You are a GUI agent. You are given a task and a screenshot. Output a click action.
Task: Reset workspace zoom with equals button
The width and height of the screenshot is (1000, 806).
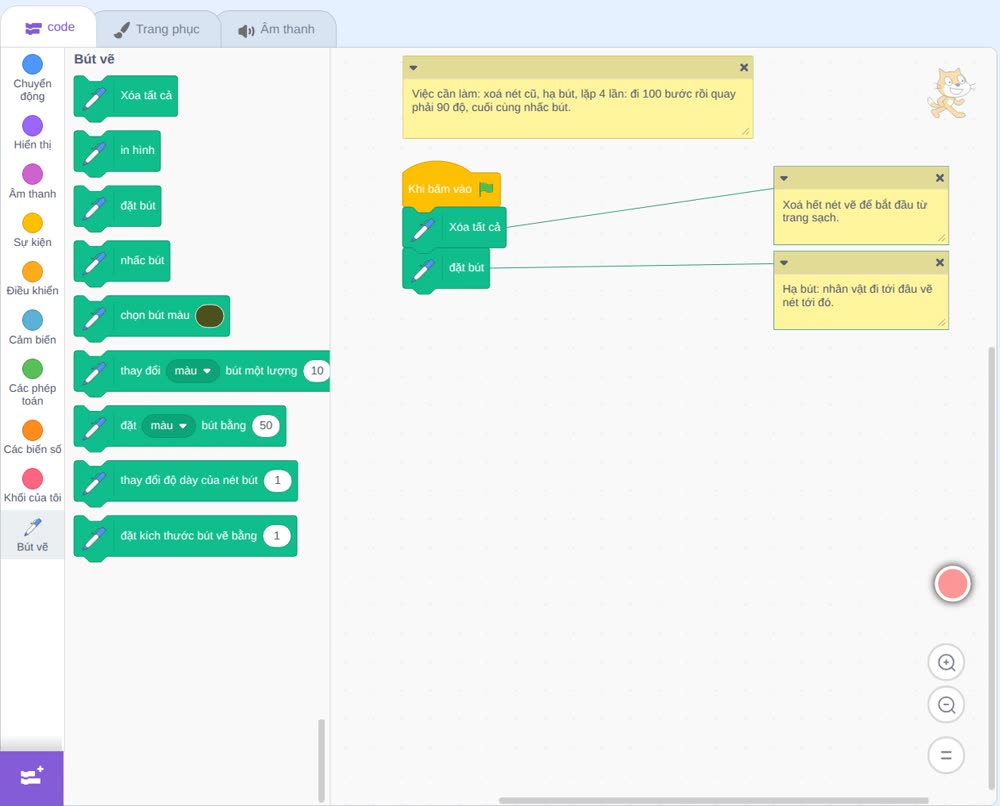pos(946,755)
